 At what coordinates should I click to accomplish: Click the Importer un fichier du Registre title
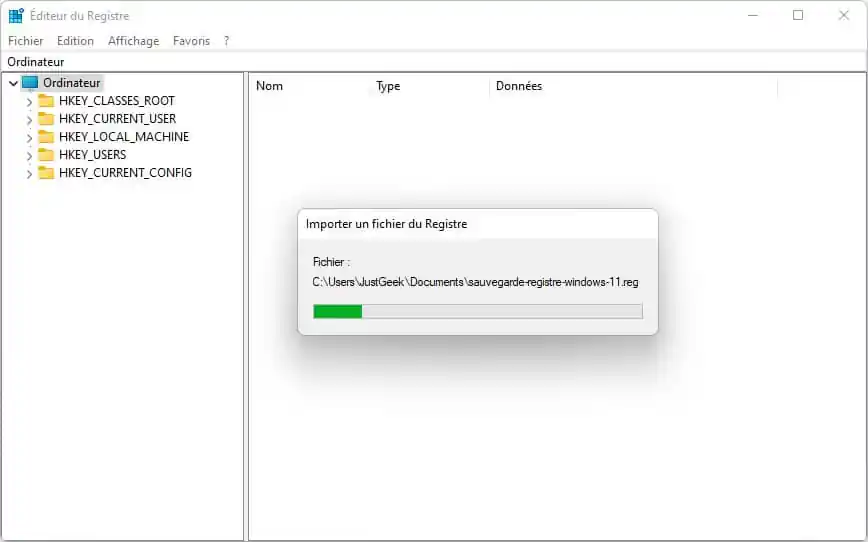click(x=386, y=224)
